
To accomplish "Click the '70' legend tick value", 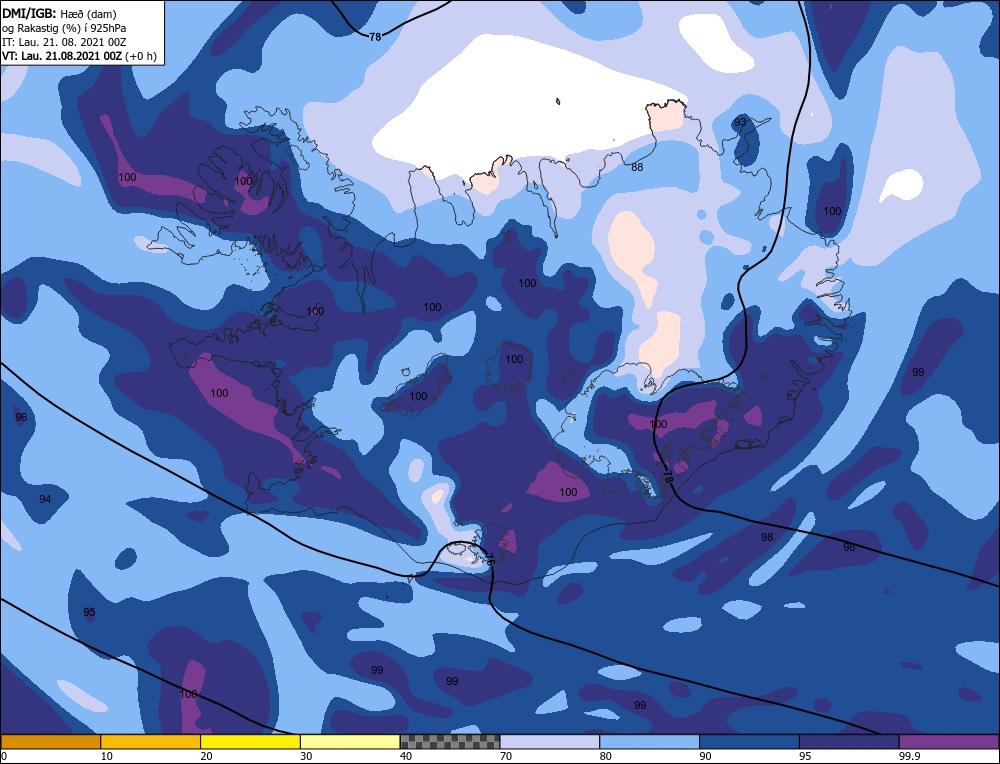I will [x=506, y=756].
